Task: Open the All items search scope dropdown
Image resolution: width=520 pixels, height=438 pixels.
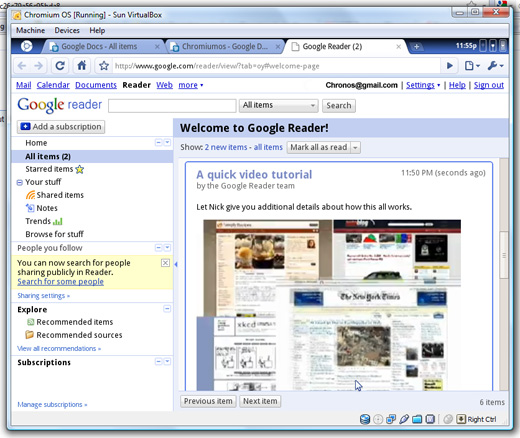Action: pos(279,105)
